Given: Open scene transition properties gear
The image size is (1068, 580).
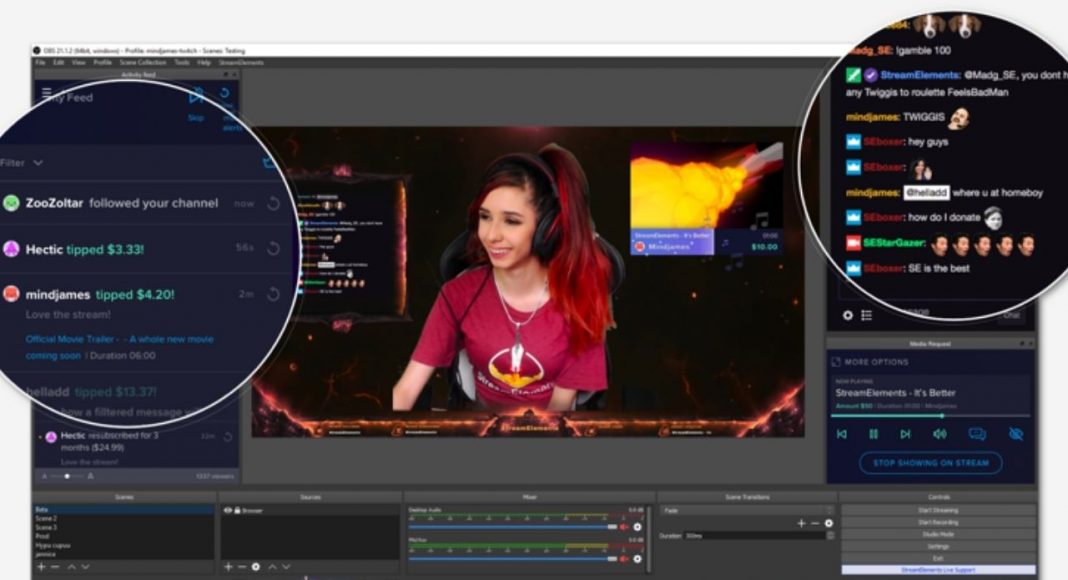Looking at the screenshot, I should tap(829, 523).
